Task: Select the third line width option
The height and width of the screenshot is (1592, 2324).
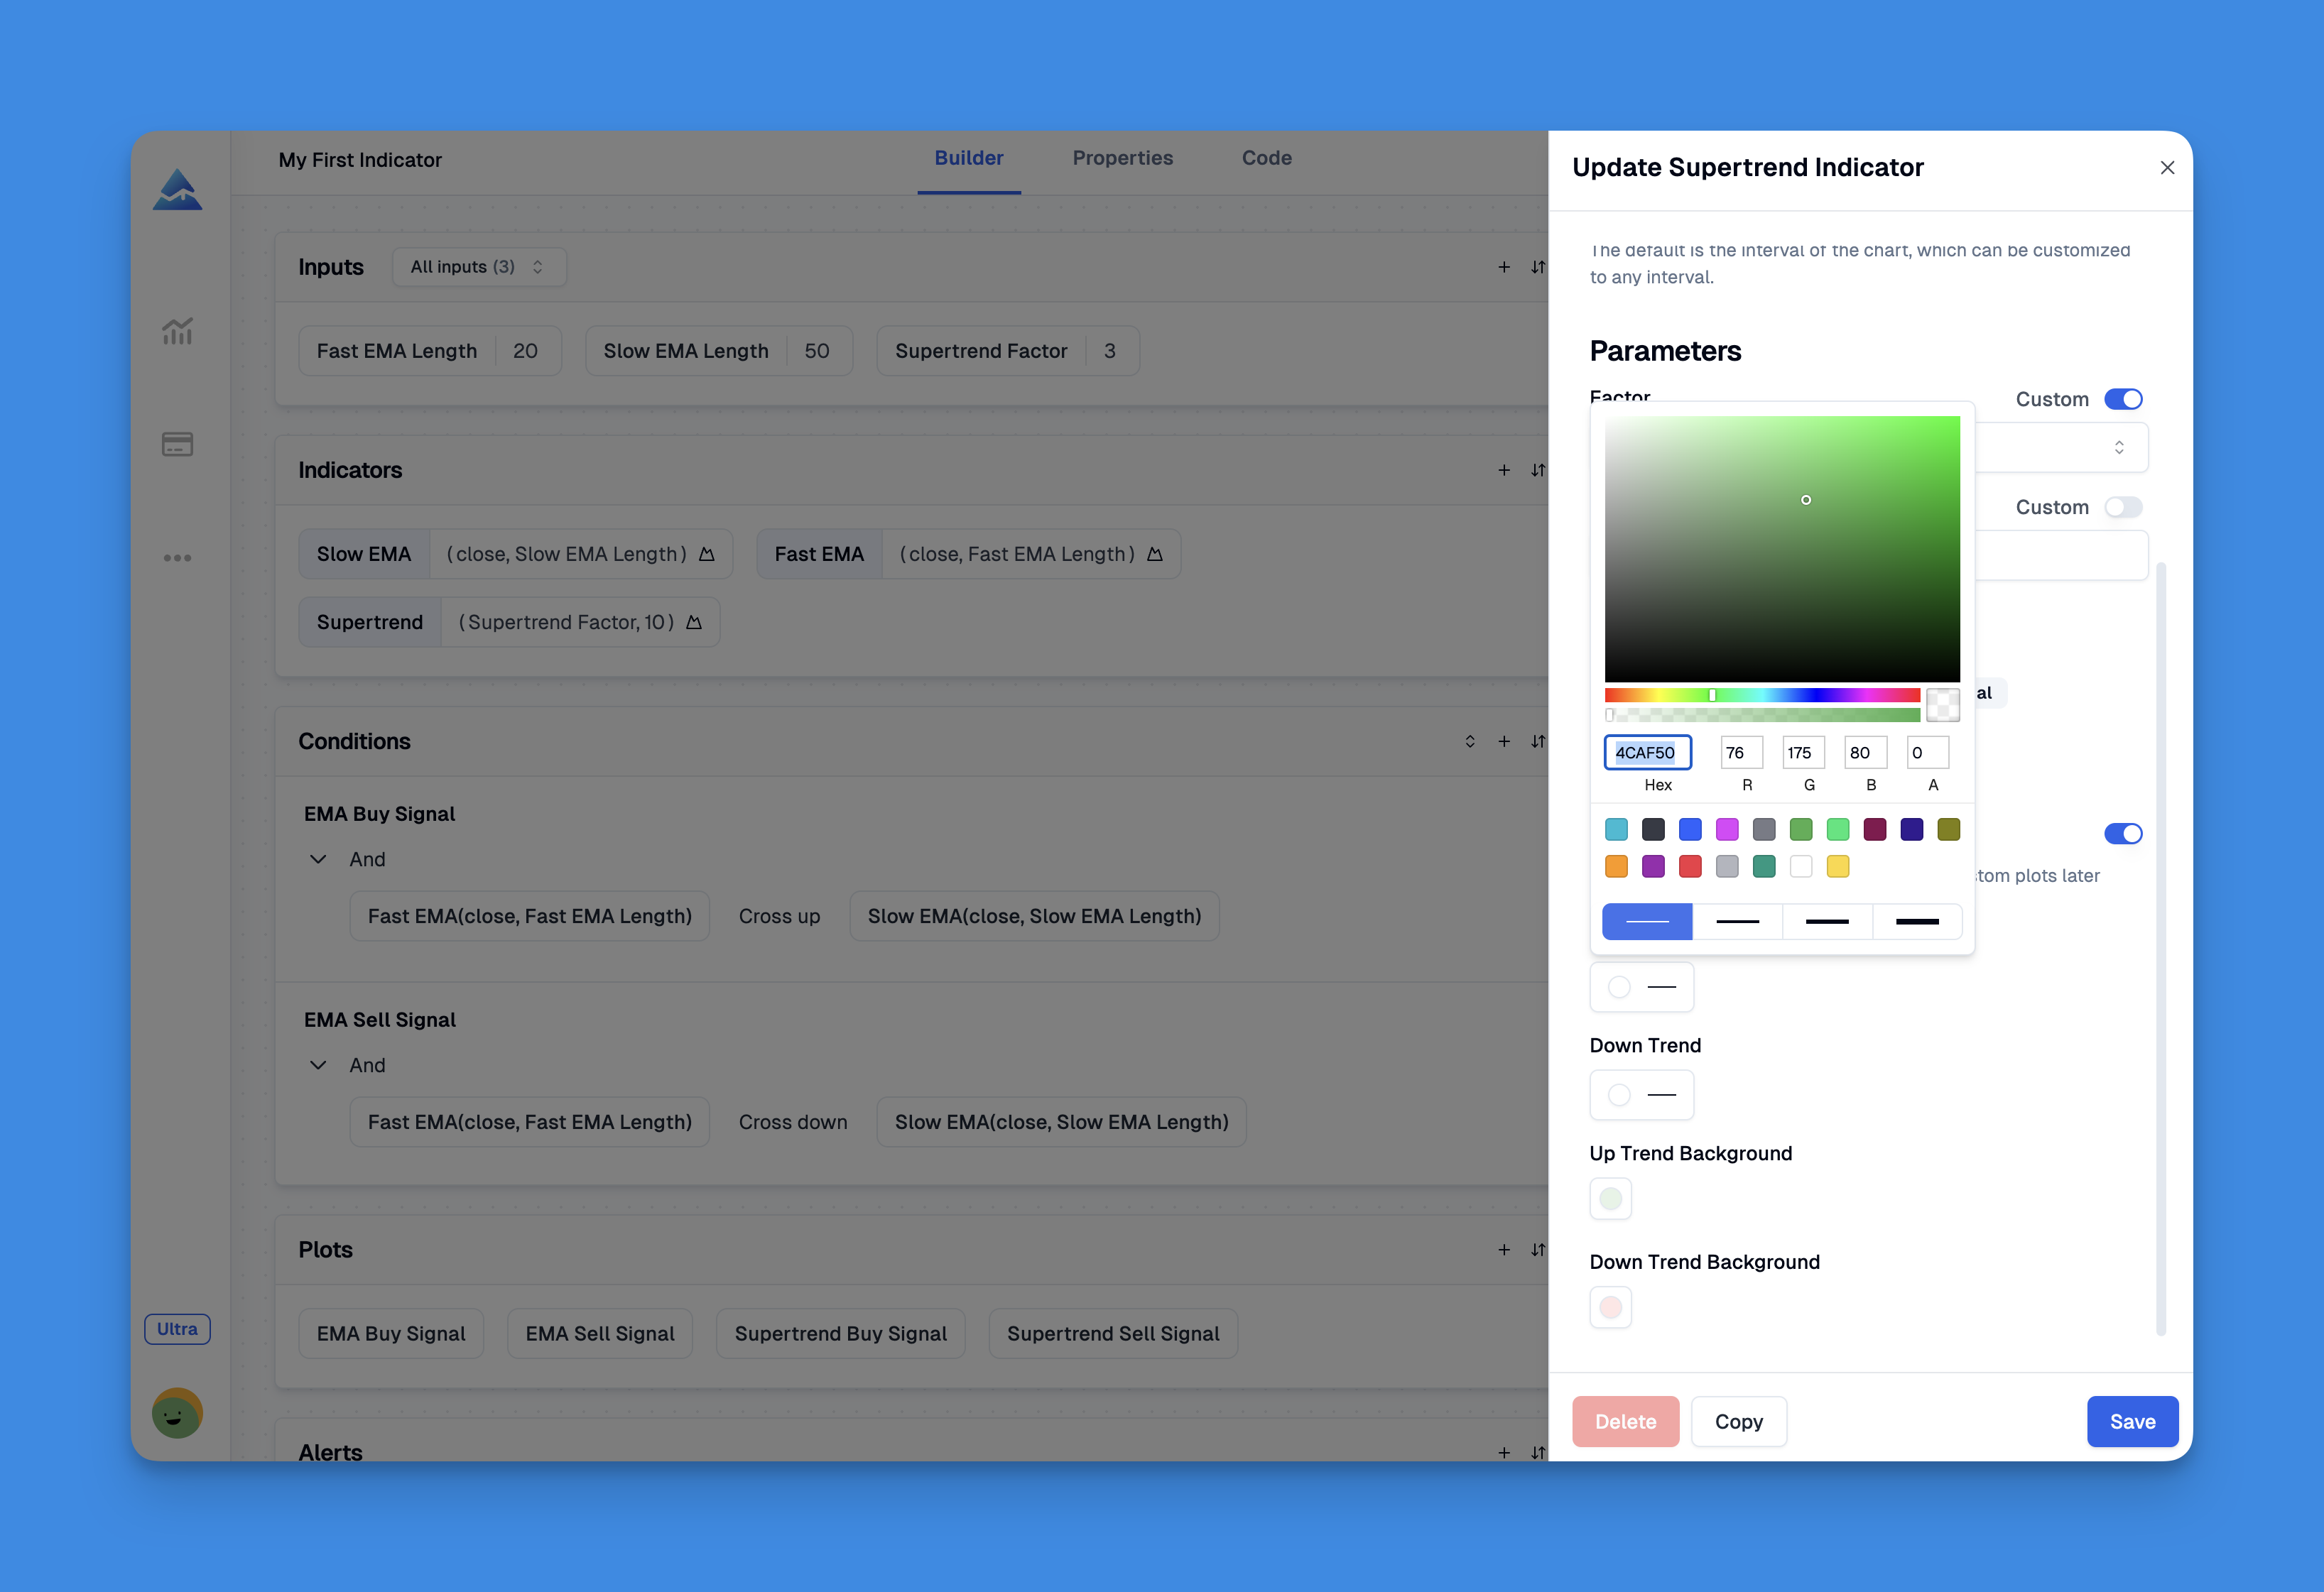Action: coord(1827,921)
